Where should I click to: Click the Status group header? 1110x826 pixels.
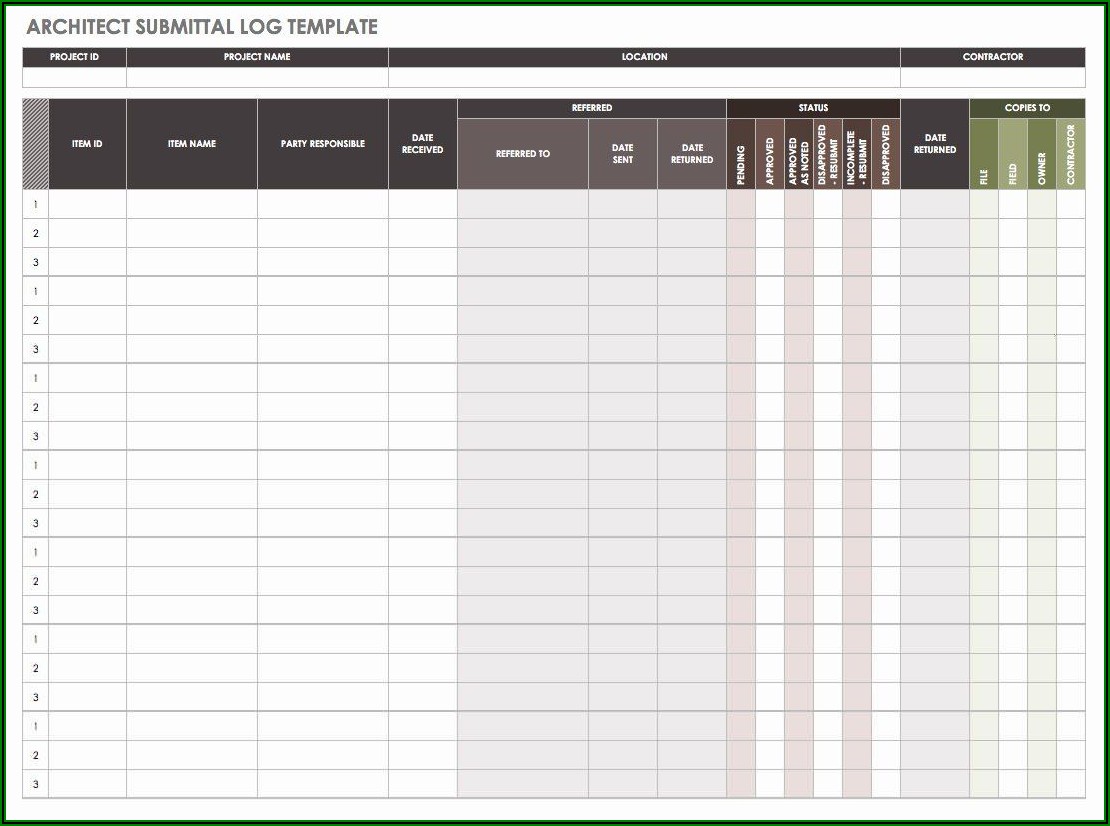point(813,108)
